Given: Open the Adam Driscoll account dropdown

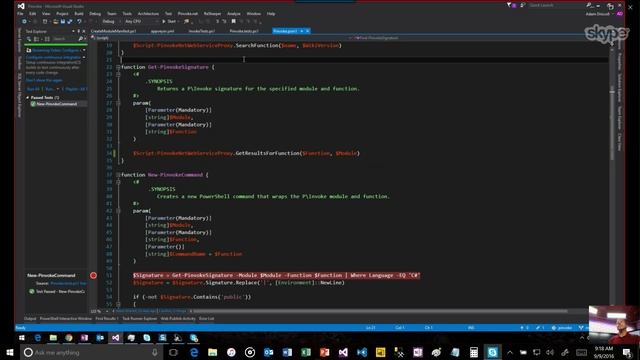Looking at the screenshot, I should pyautogui.click(x=600, y=14).
